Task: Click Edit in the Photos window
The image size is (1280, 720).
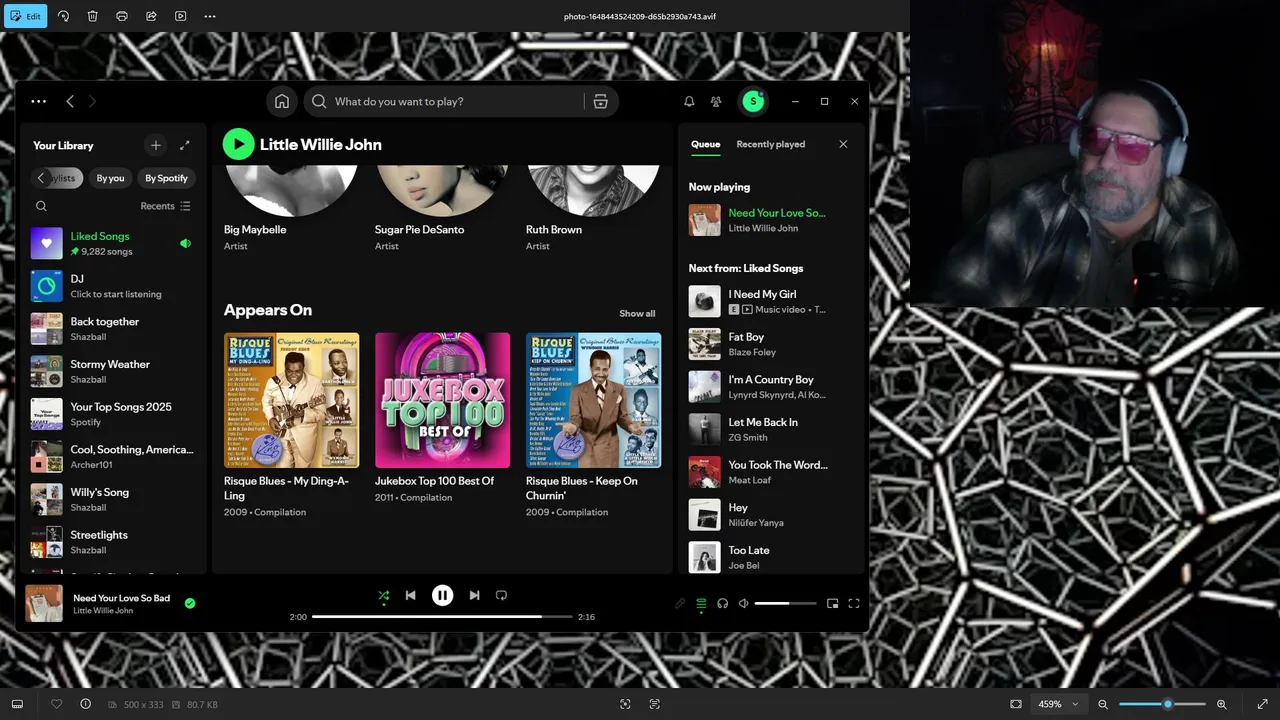Action: coord(27,16)
